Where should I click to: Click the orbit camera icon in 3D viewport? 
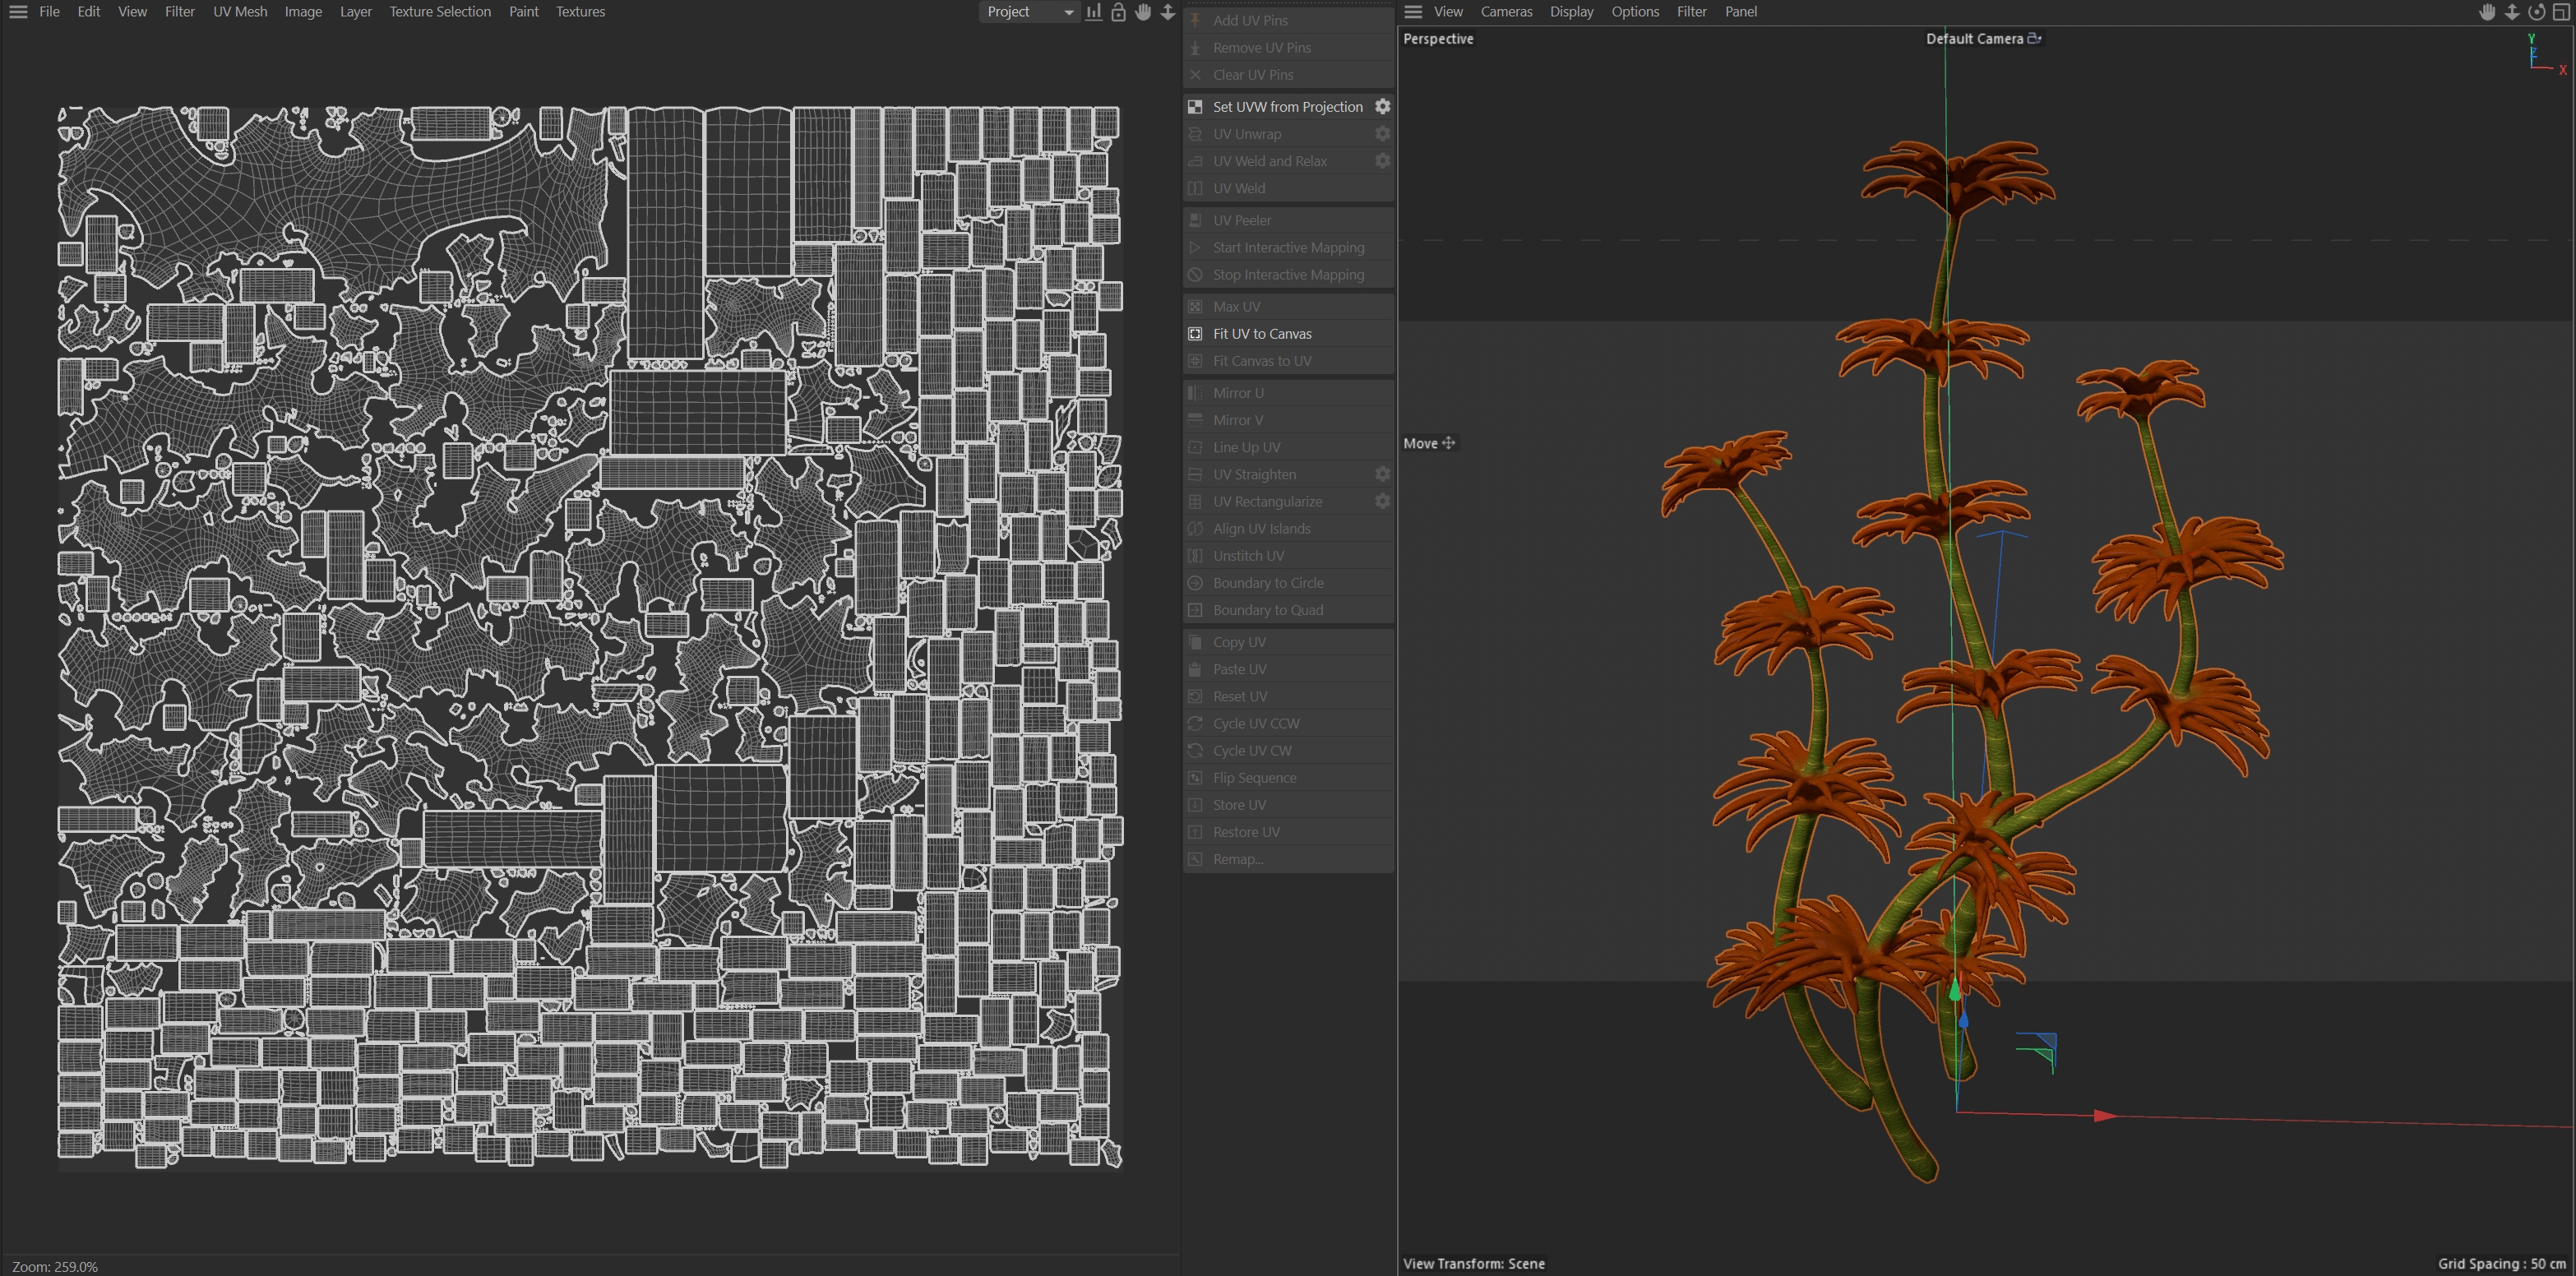[x=2536, y=12]
